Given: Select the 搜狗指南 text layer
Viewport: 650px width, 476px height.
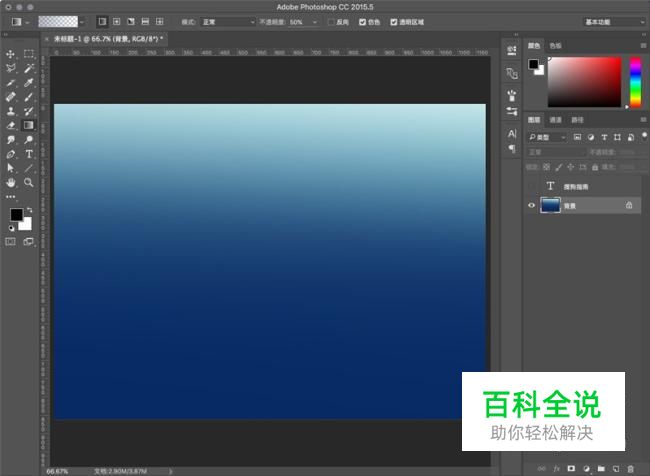Looking at the screenshot, I should click(575, 186).
